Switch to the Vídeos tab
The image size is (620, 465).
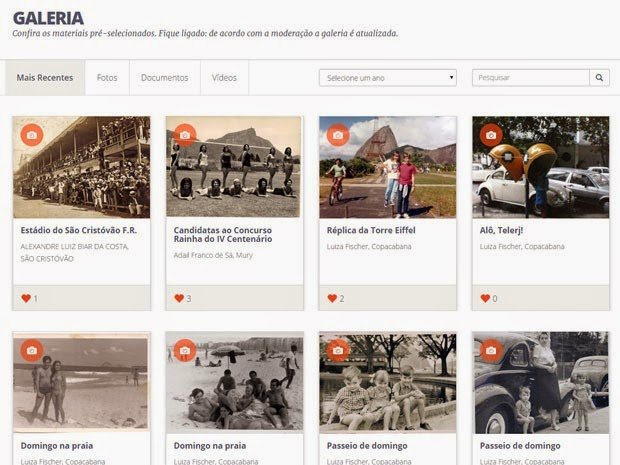(x=224, y=78)
